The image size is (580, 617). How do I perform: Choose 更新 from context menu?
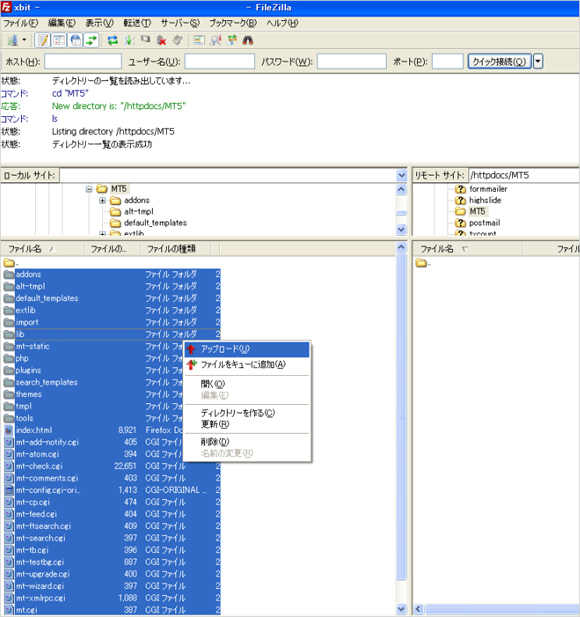247,424
